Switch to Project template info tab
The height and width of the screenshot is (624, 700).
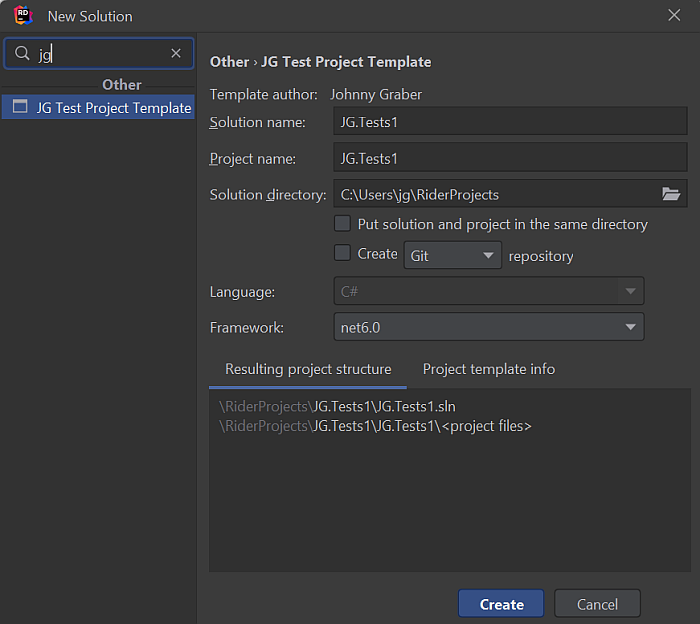[489, 369]
